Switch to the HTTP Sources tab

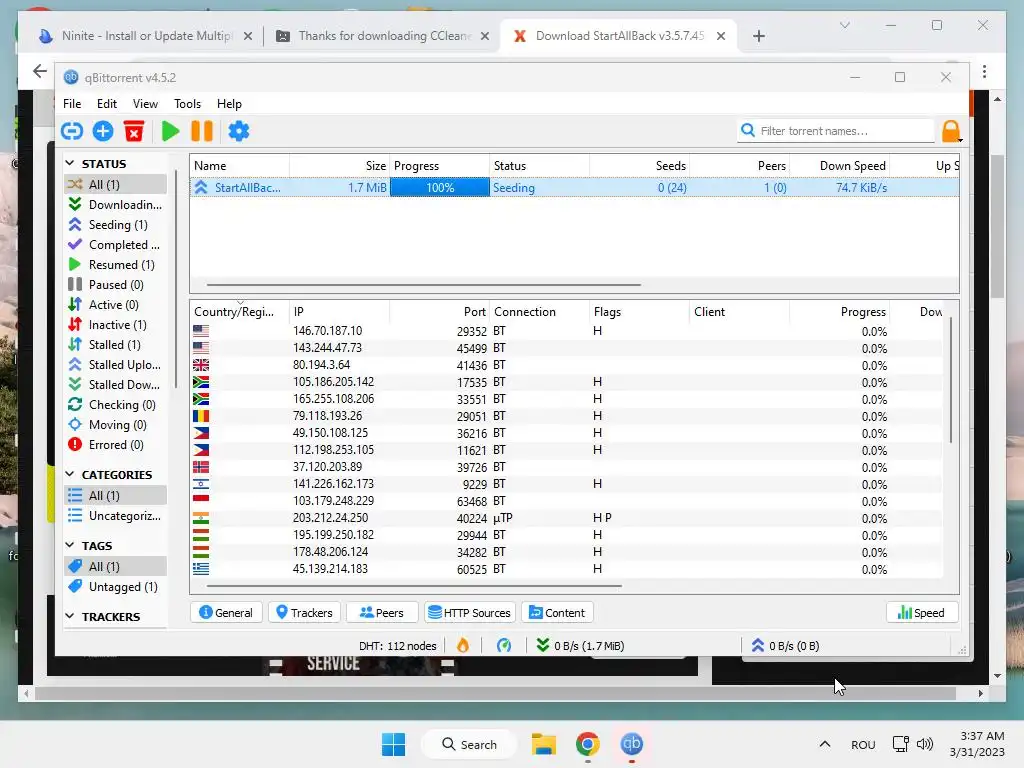pos(470,613)
